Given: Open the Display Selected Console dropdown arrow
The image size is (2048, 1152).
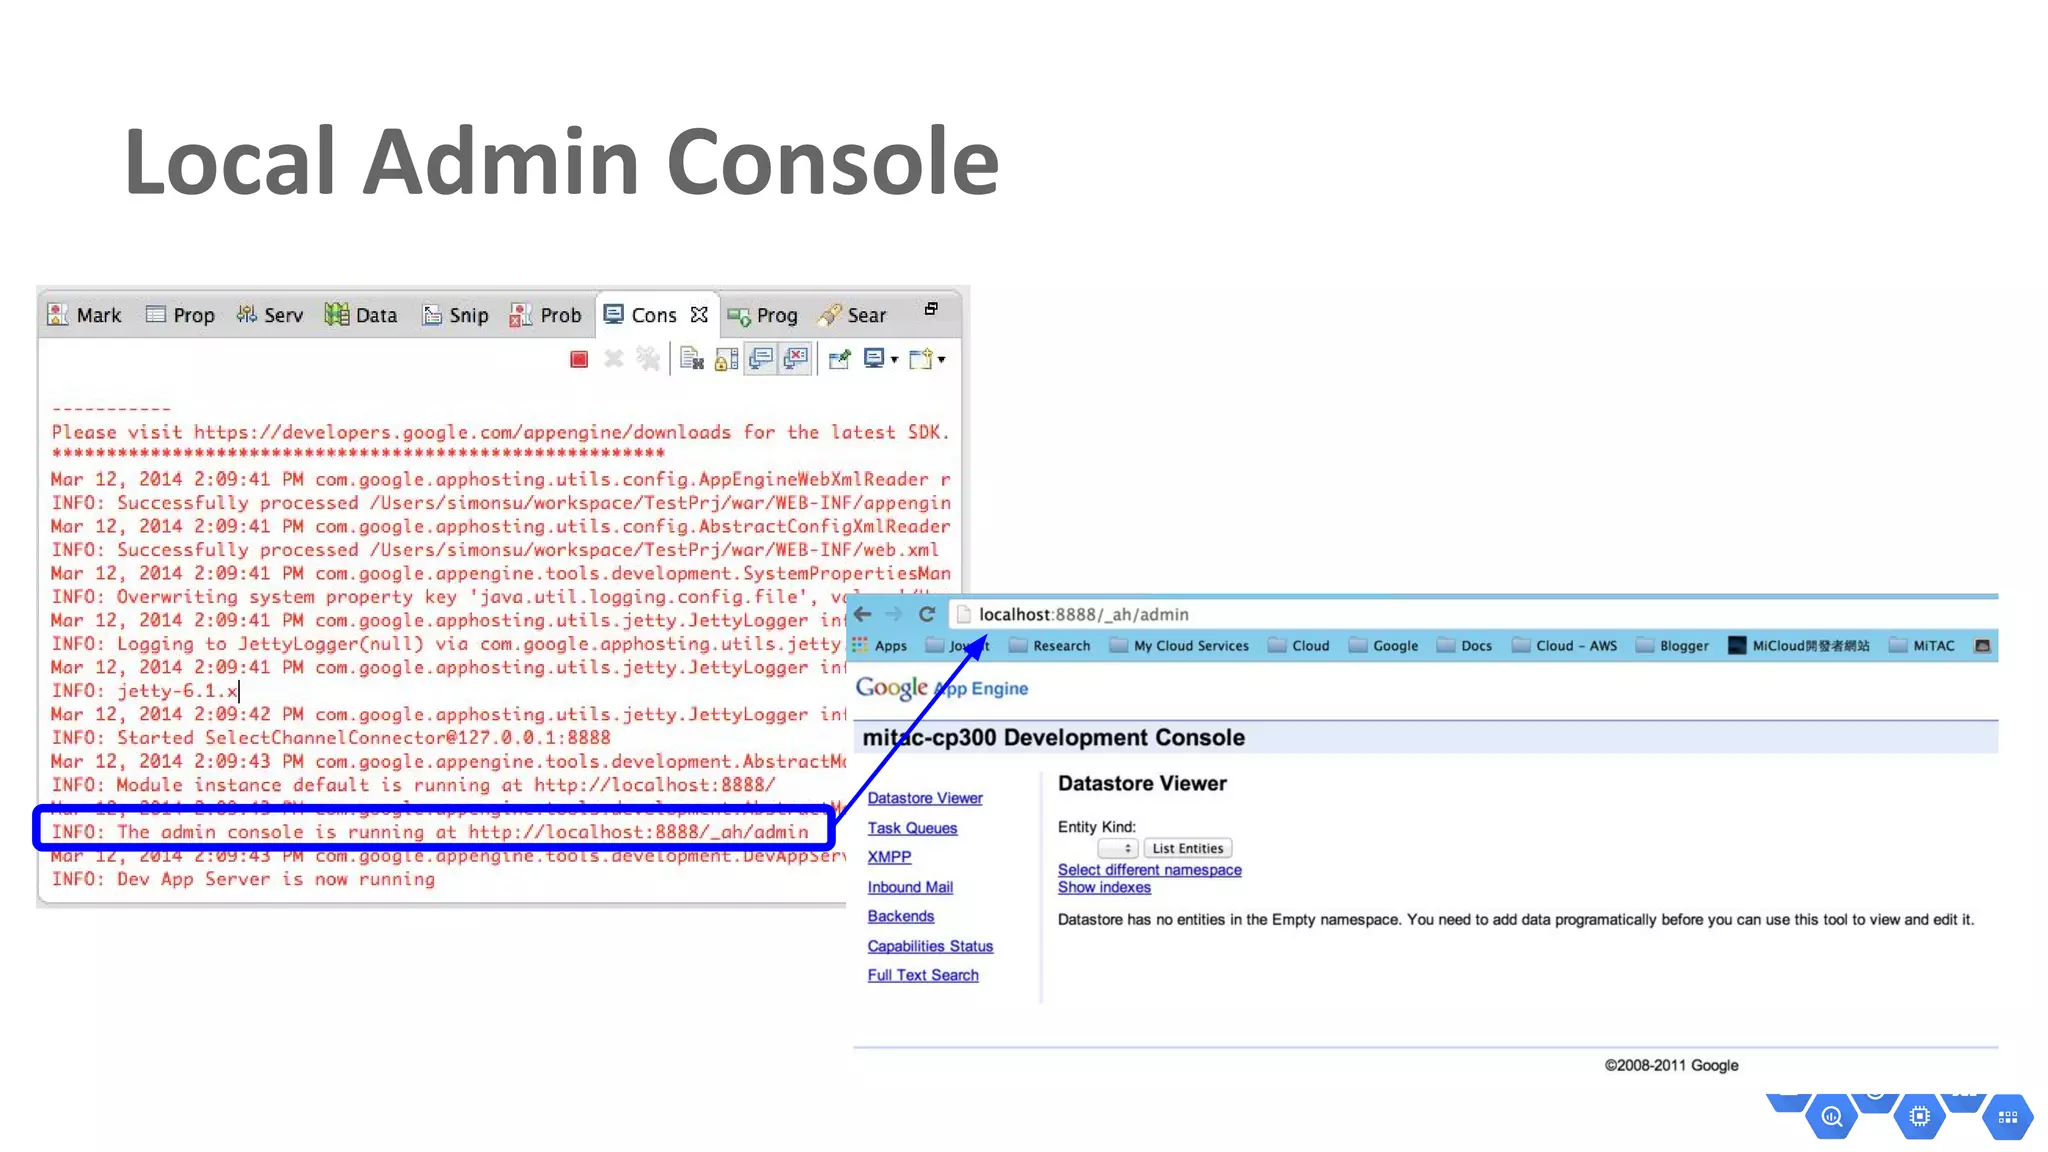Looking at the screenshot, I should 894,360.
